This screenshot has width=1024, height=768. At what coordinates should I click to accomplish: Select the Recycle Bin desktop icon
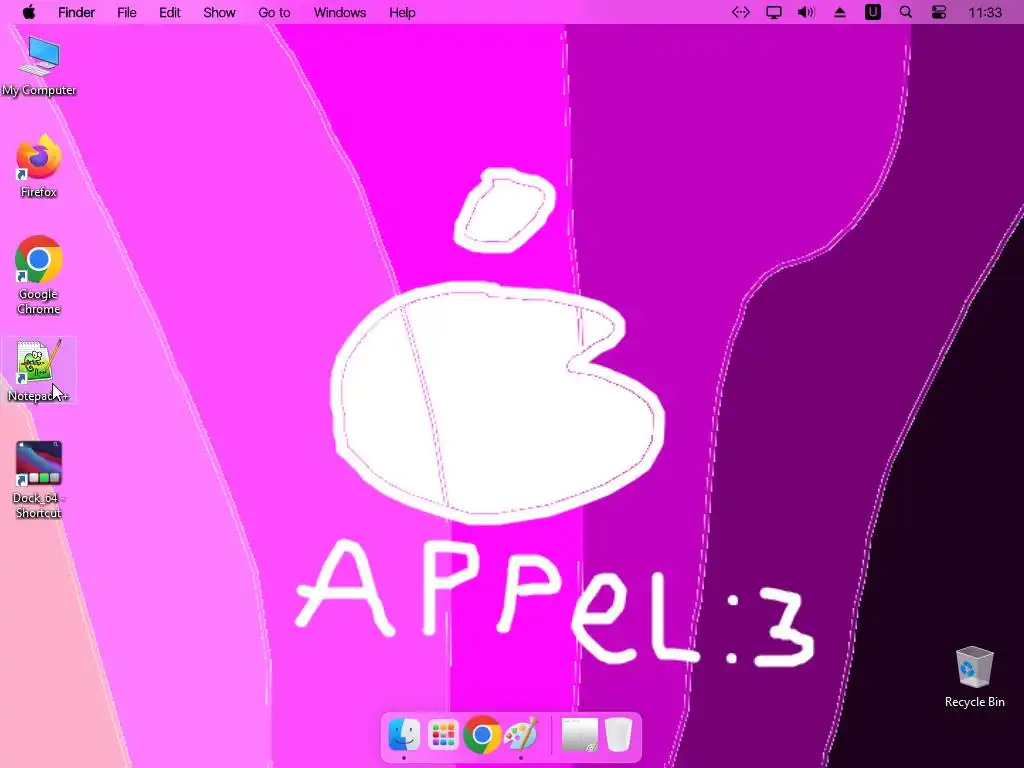[x=974, y=677]
